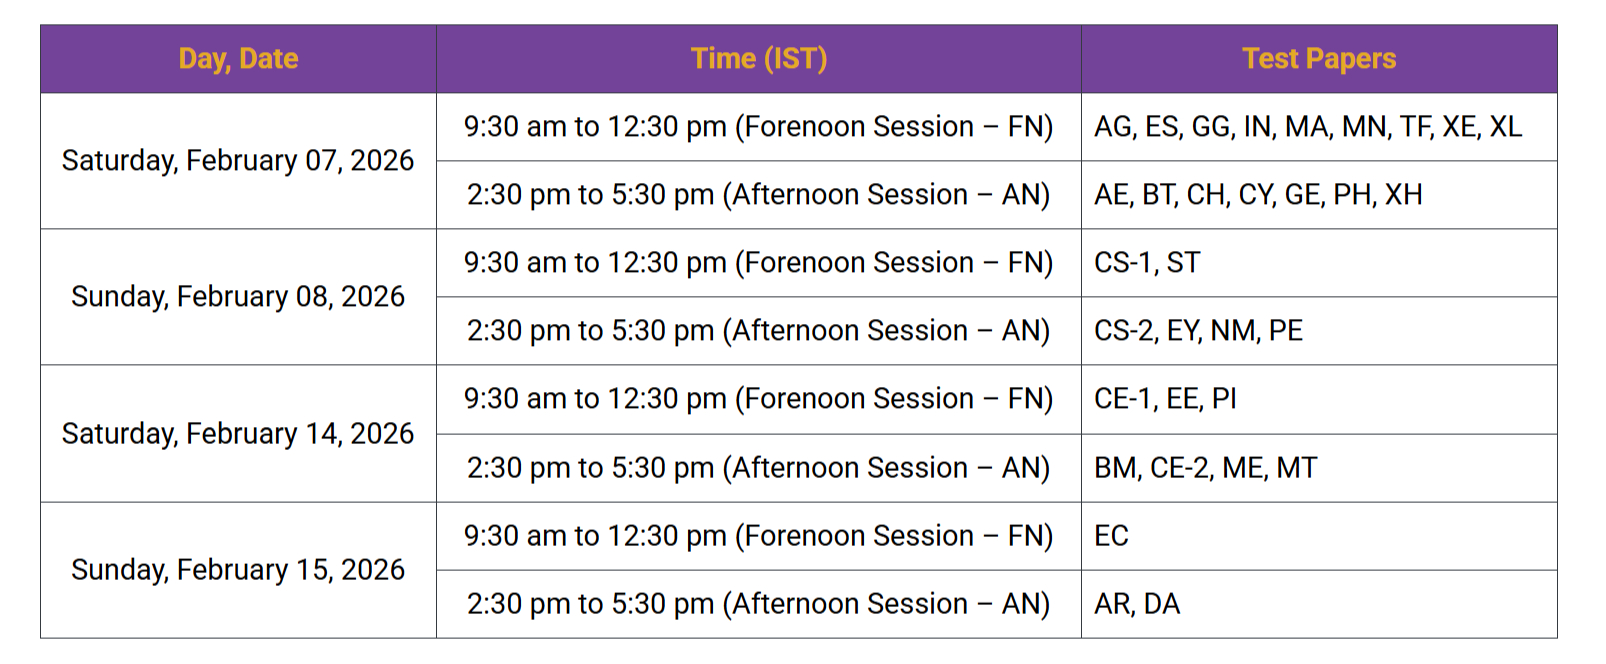Select the Sunday, February 15, 2026 cell
1606x664 pixels.
pos(238,570)
